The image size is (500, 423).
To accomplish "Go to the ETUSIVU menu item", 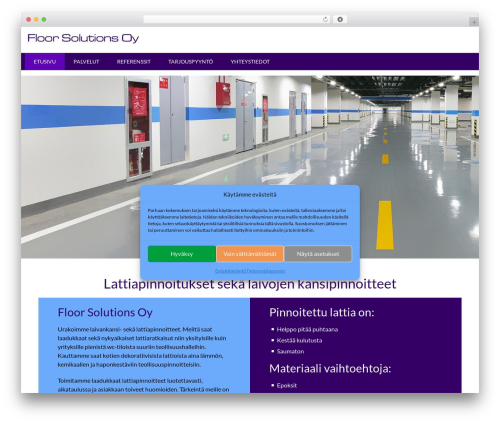I will pyautogui.click(x=45, y=62).
